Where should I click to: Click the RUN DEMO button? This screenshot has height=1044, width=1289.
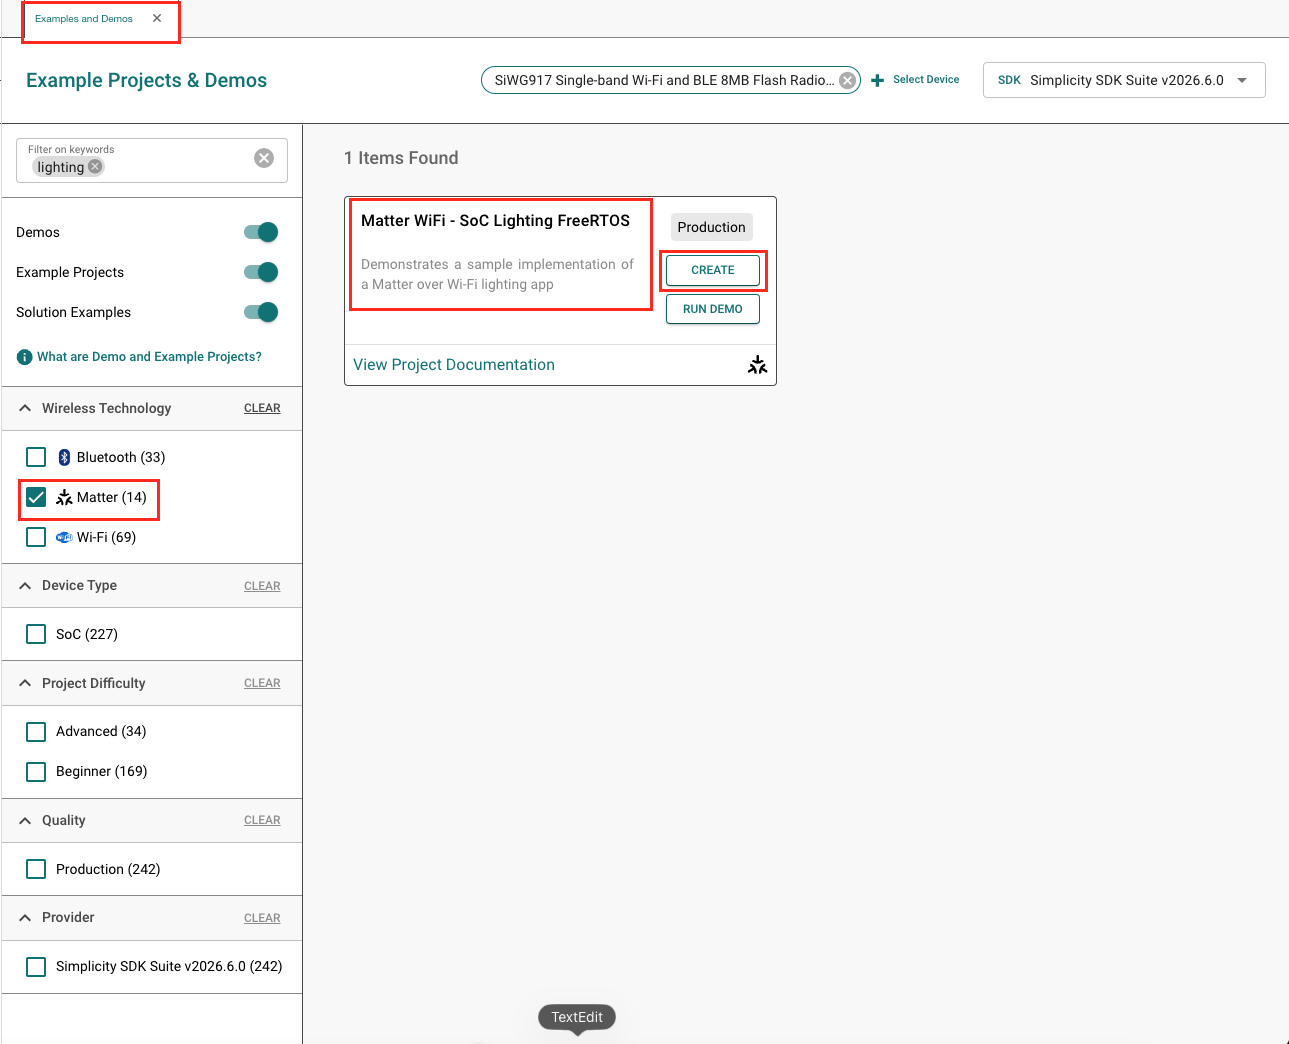point(713,309)
